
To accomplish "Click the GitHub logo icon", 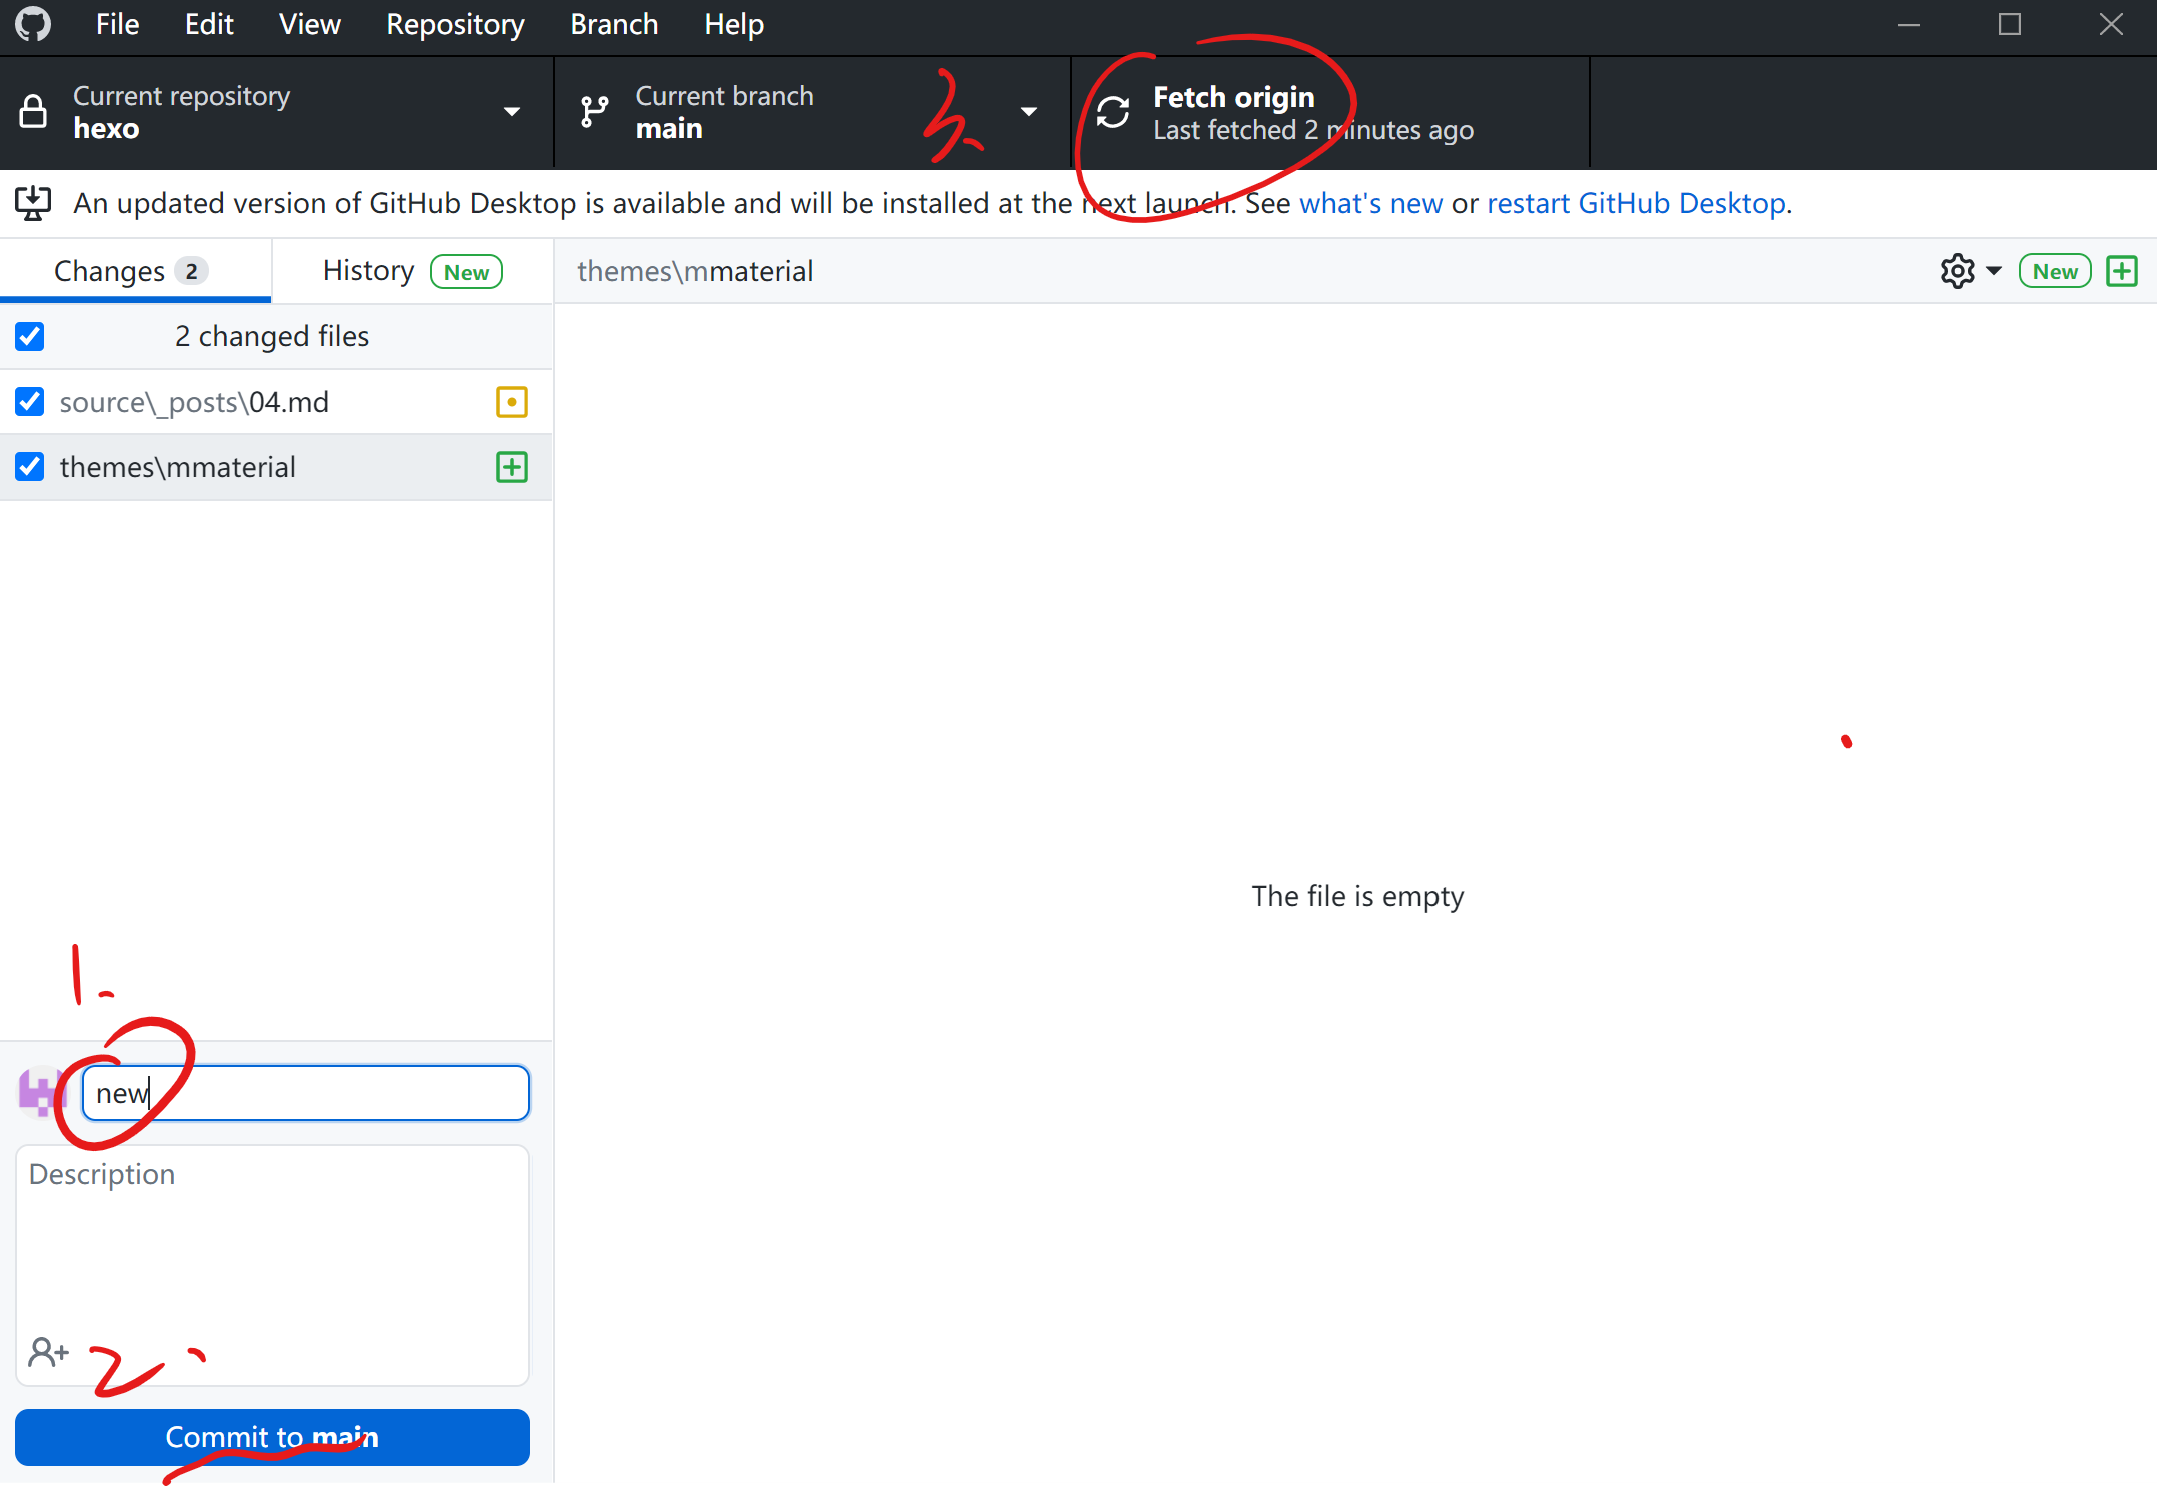I will [x=33, y=24].
